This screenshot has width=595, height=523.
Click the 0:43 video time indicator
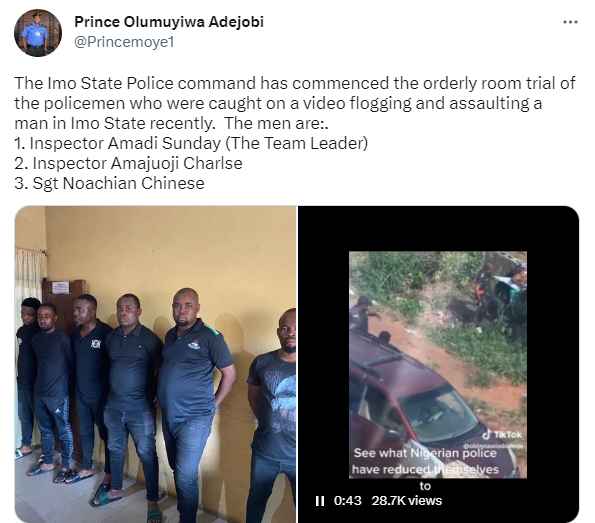click(348, 501)
